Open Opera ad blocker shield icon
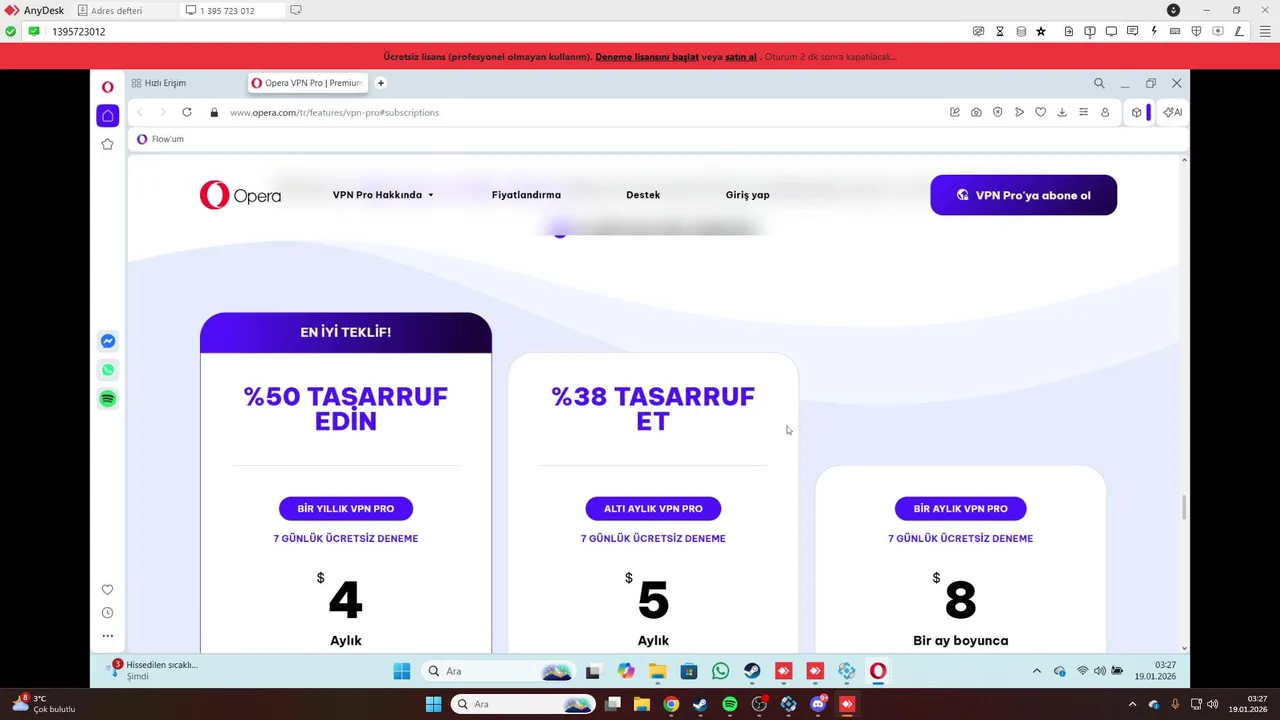 point(998,112)
